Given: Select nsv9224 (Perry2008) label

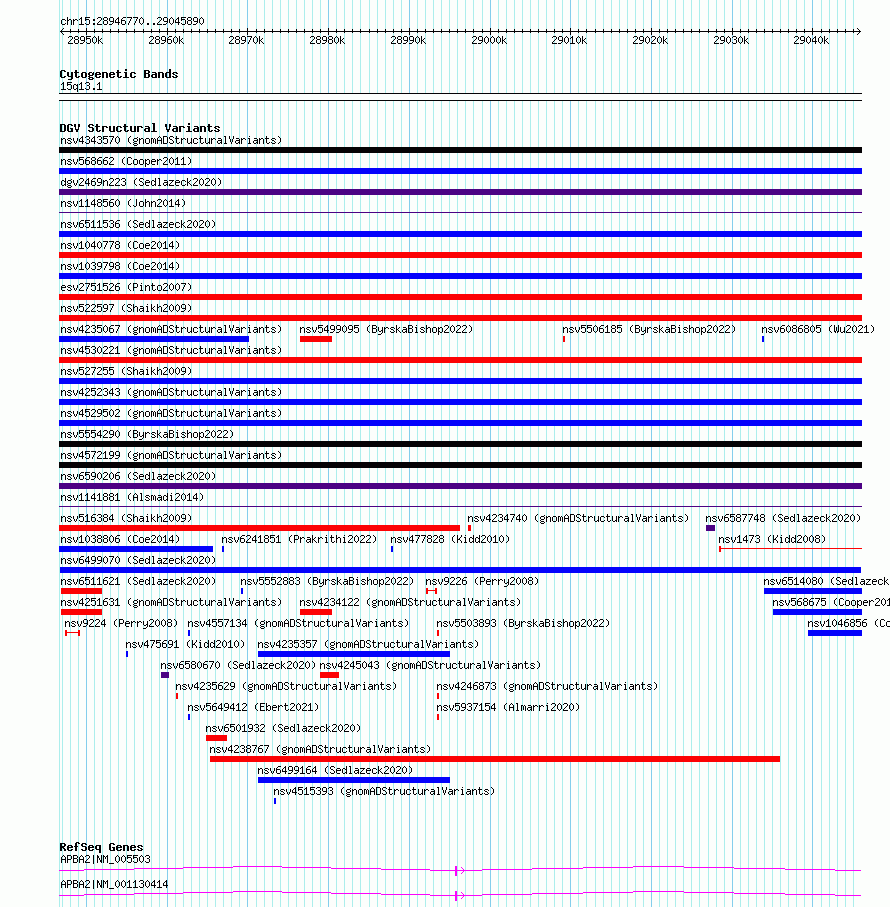Looking at the screenshot, I should pyautogui.click(x=121, y=624).
